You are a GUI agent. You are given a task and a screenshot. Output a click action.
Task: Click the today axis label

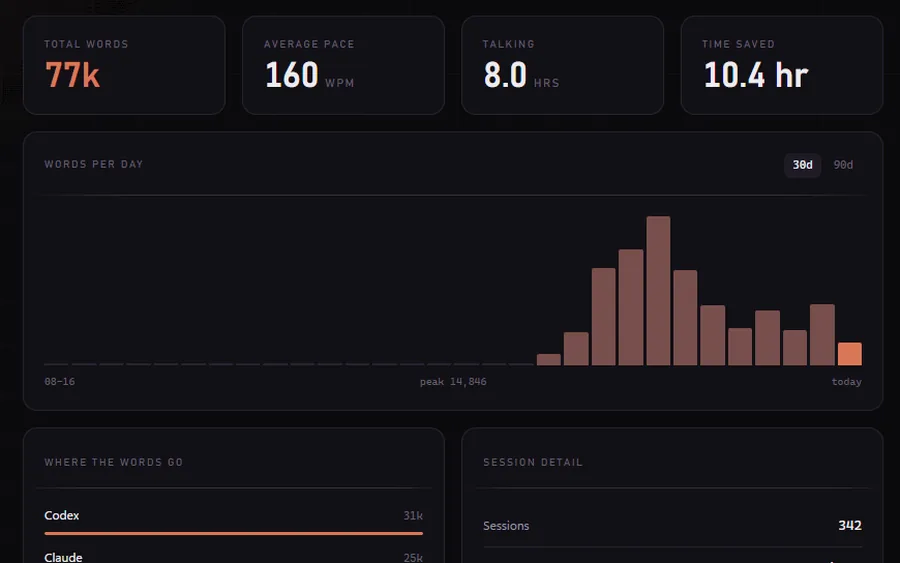click(x=847, y=382)
